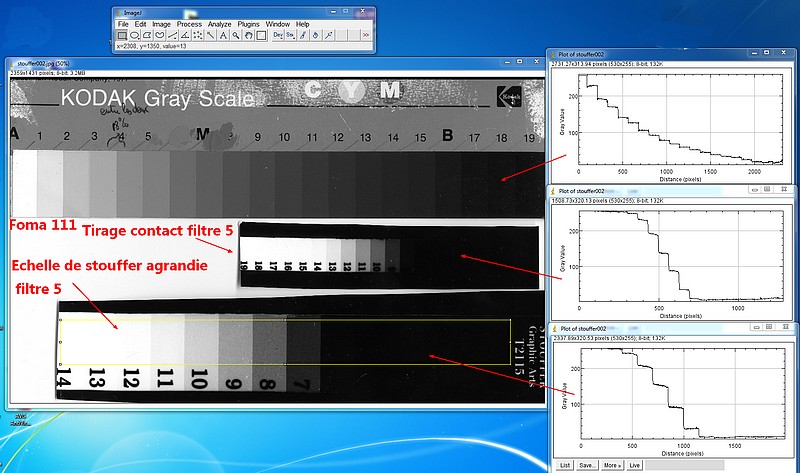
Task: Click the square tool icon after the hand
Action: pos(261,35)
